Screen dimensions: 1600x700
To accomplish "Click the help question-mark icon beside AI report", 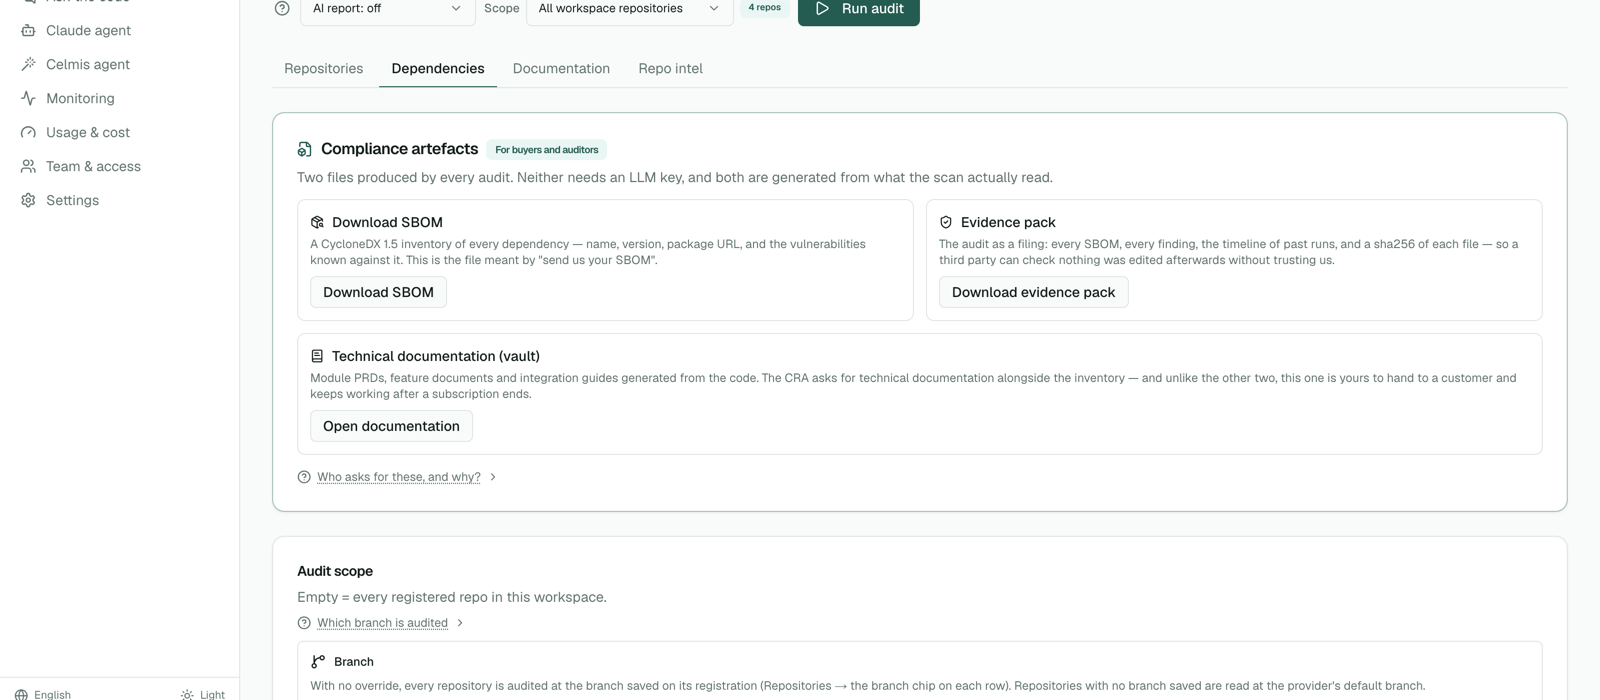I will pos(282,8).
